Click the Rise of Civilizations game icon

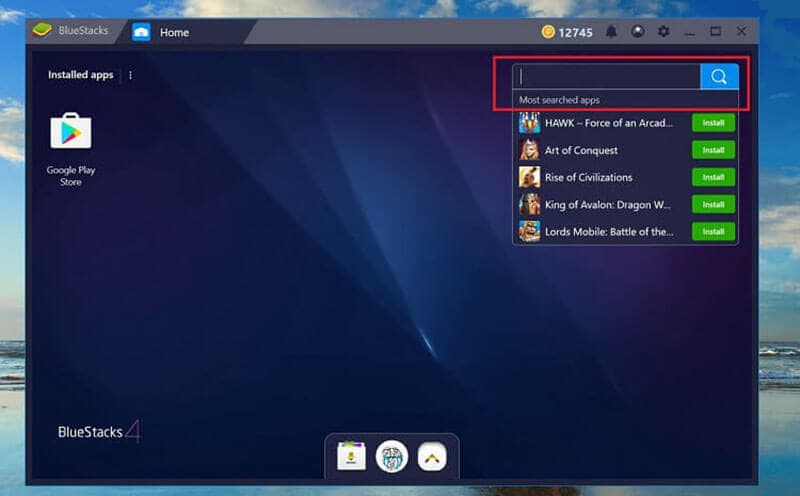(530, 177)
